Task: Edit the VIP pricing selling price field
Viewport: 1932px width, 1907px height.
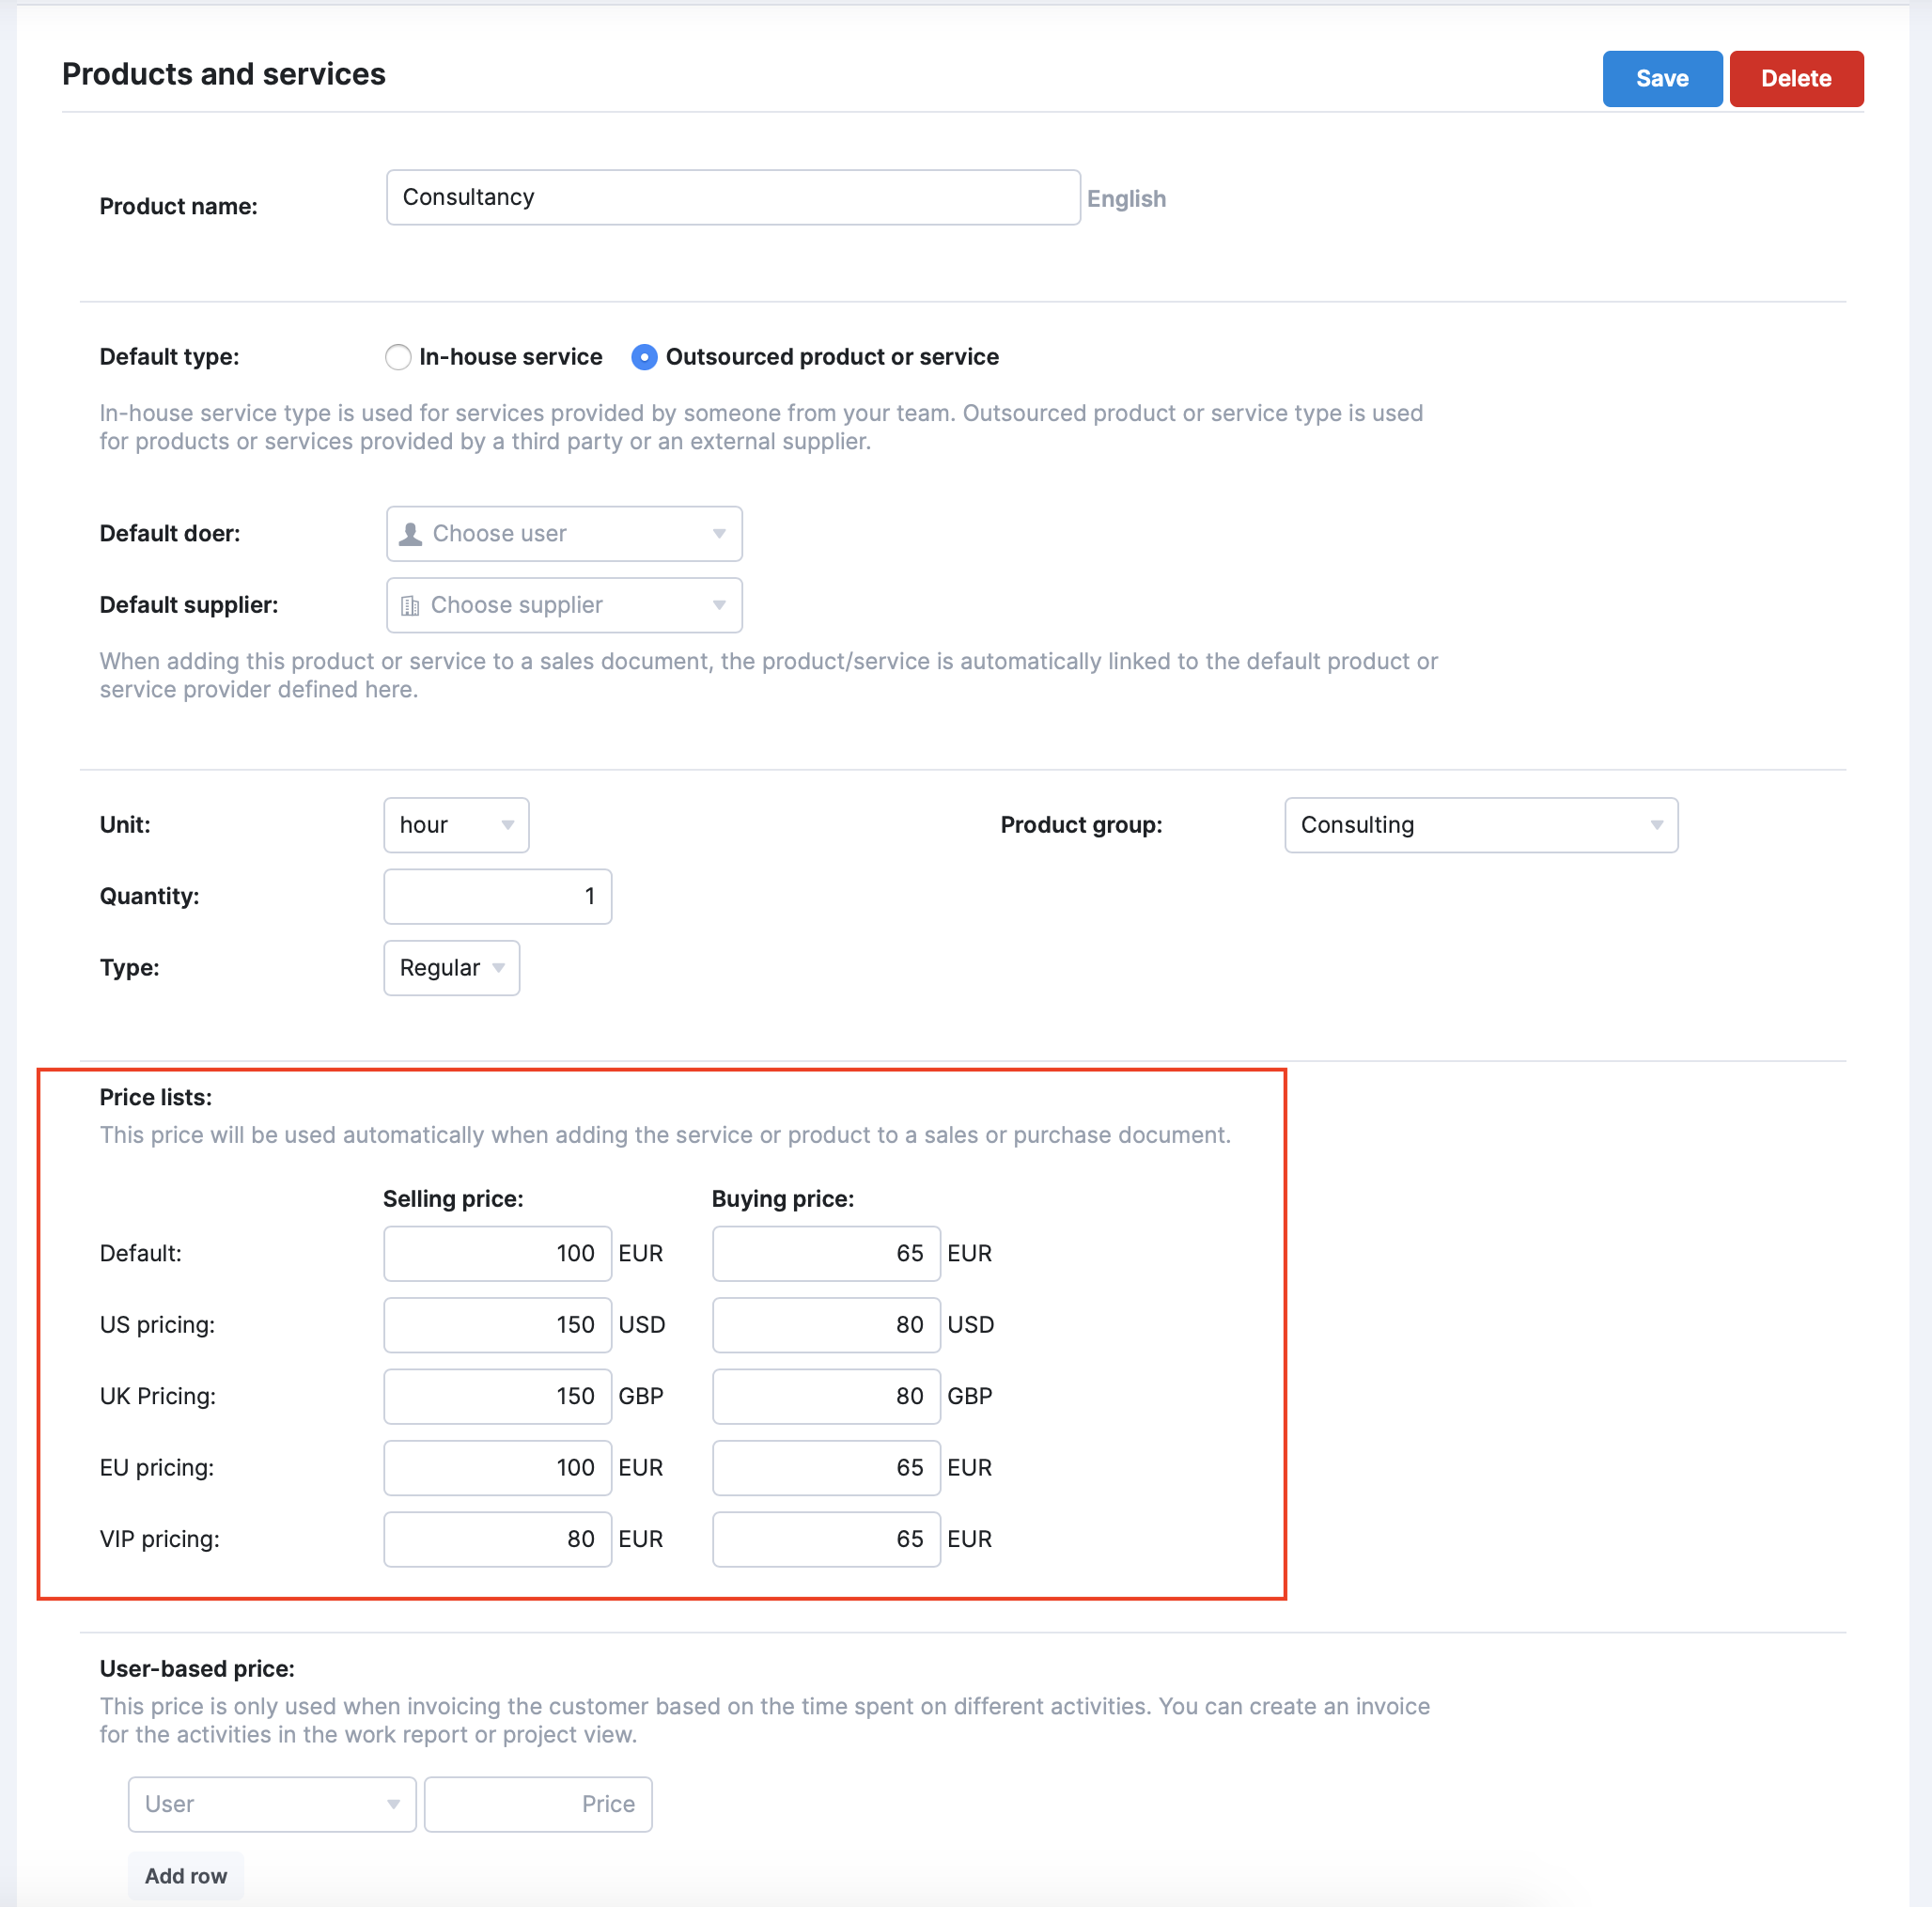Action: [x=497, y=1539]
